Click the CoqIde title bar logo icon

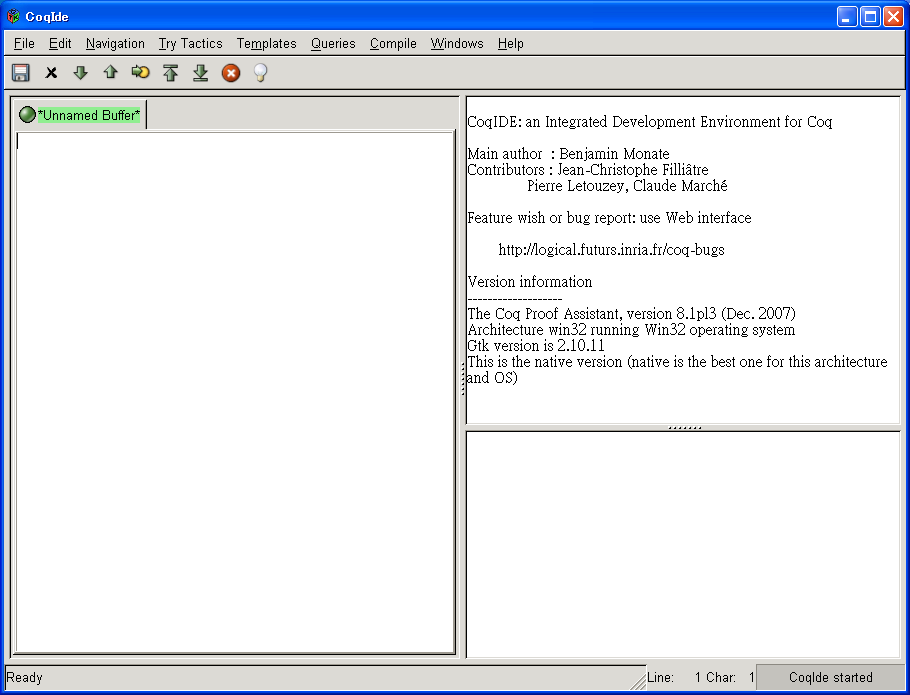pos(13,16)
